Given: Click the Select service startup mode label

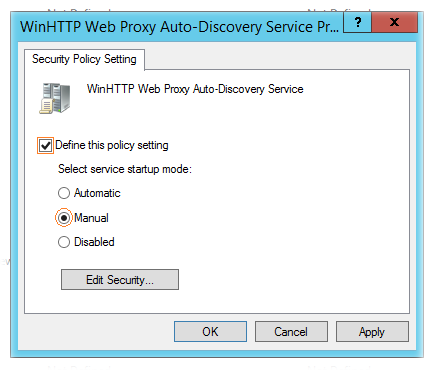Looking at the screenshot, I should pyautogui.click(x=125, y=169).
